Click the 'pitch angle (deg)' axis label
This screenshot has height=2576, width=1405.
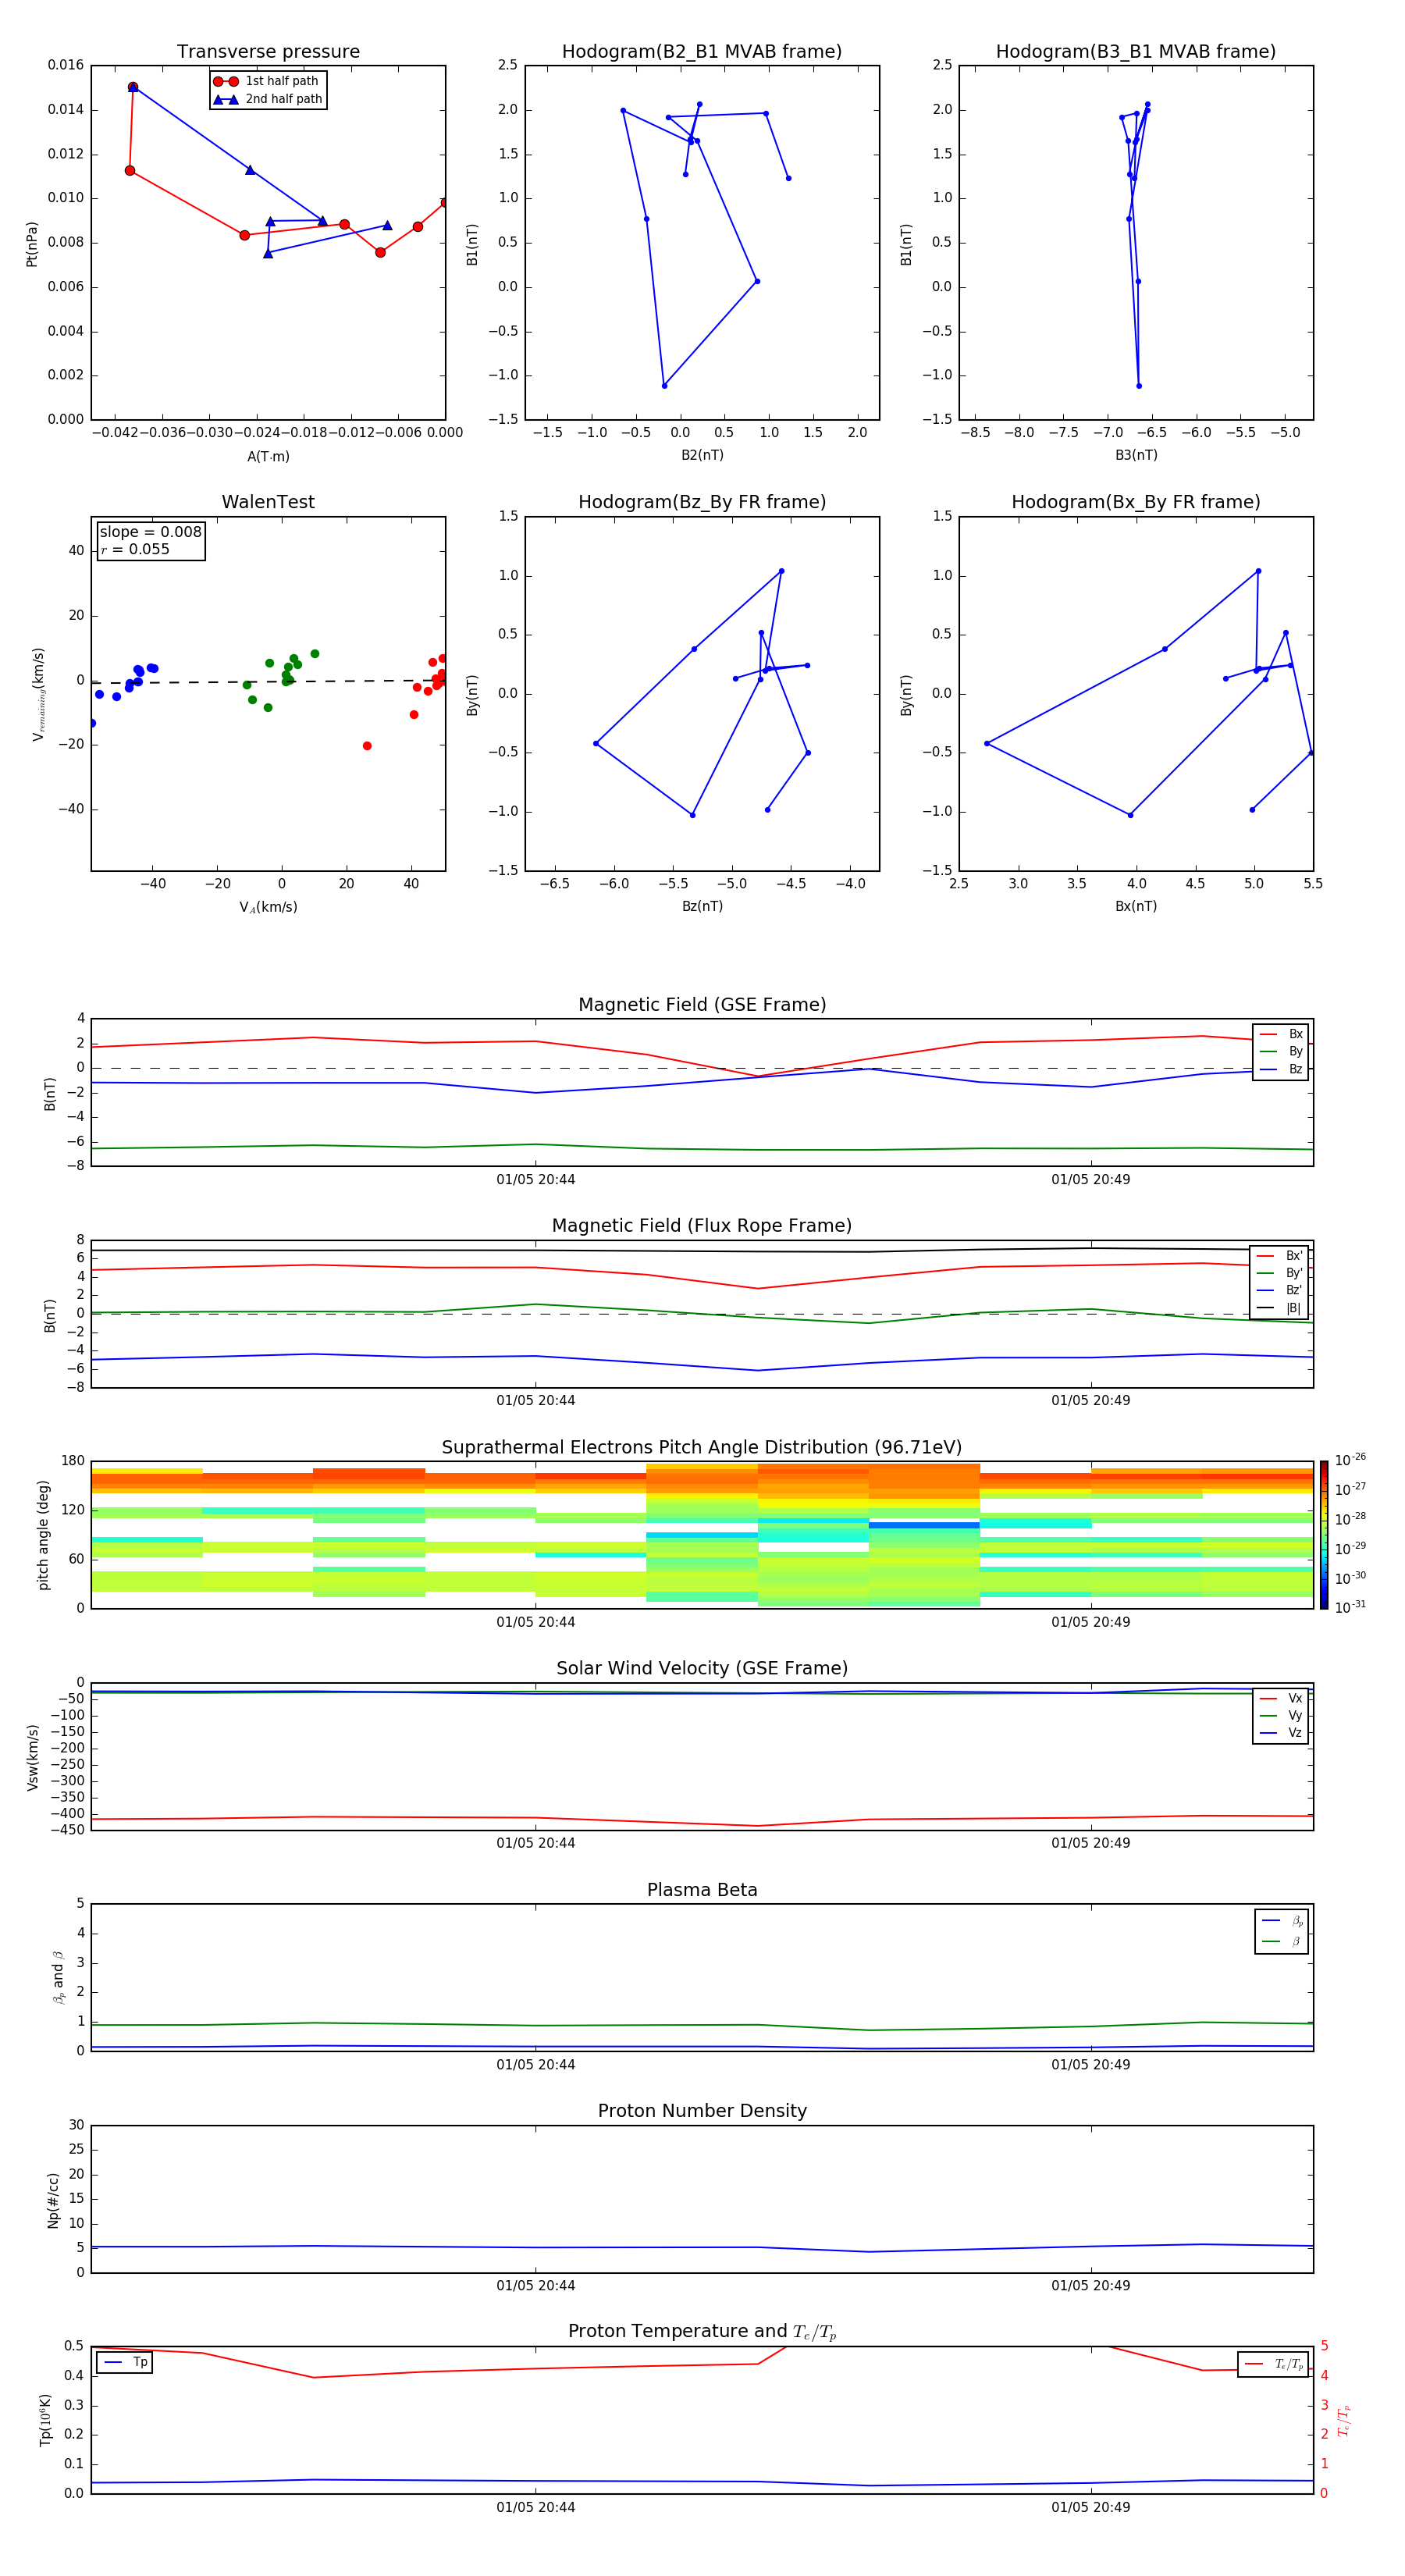[x=43, y=1535]
